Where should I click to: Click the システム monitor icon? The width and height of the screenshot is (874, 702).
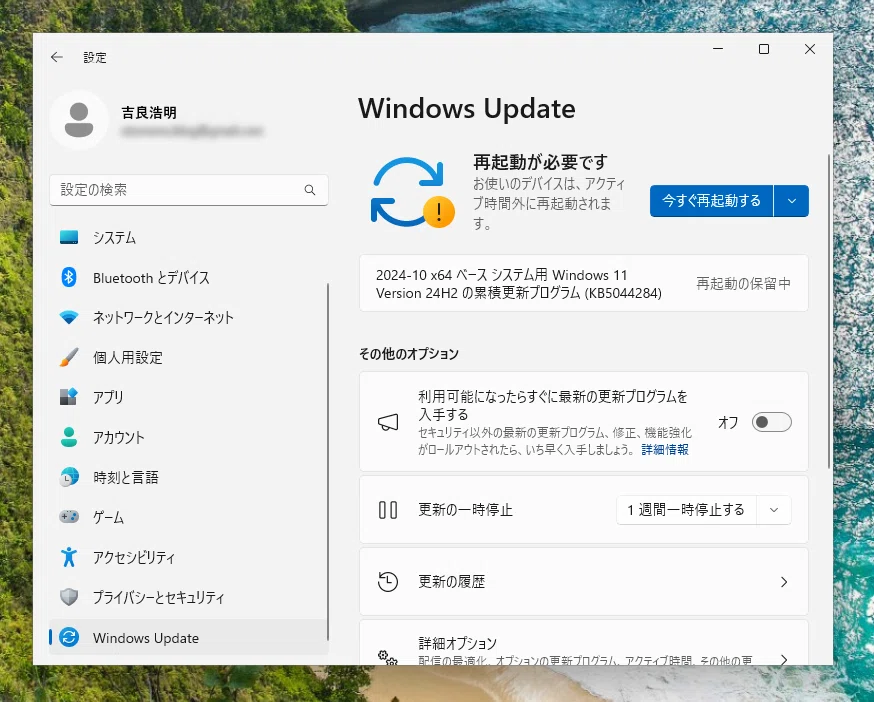point(69,238)
